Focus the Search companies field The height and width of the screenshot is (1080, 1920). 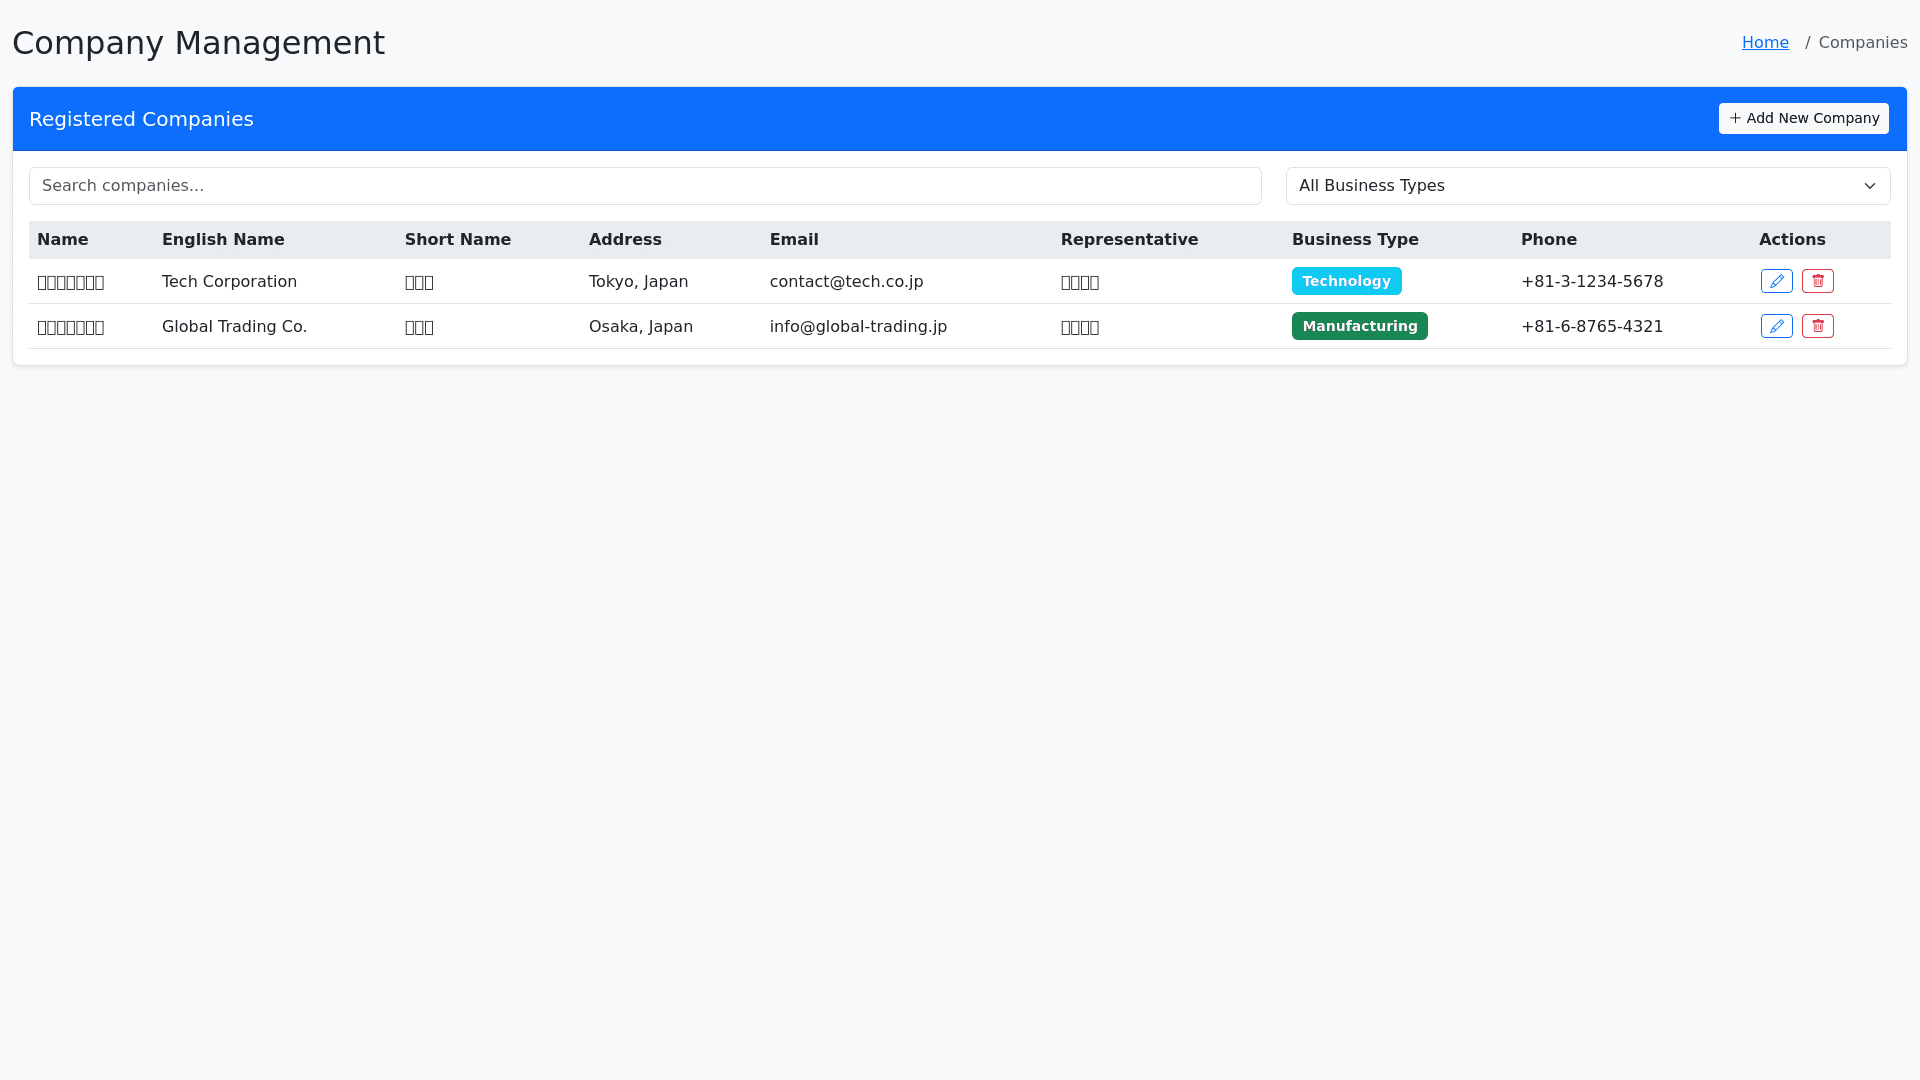point(645,186)
